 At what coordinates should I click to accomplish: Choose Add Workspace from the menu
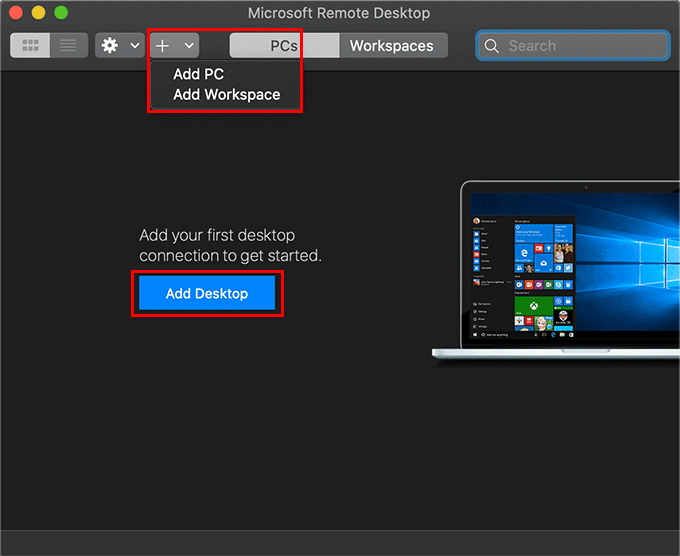coord(226,95)
